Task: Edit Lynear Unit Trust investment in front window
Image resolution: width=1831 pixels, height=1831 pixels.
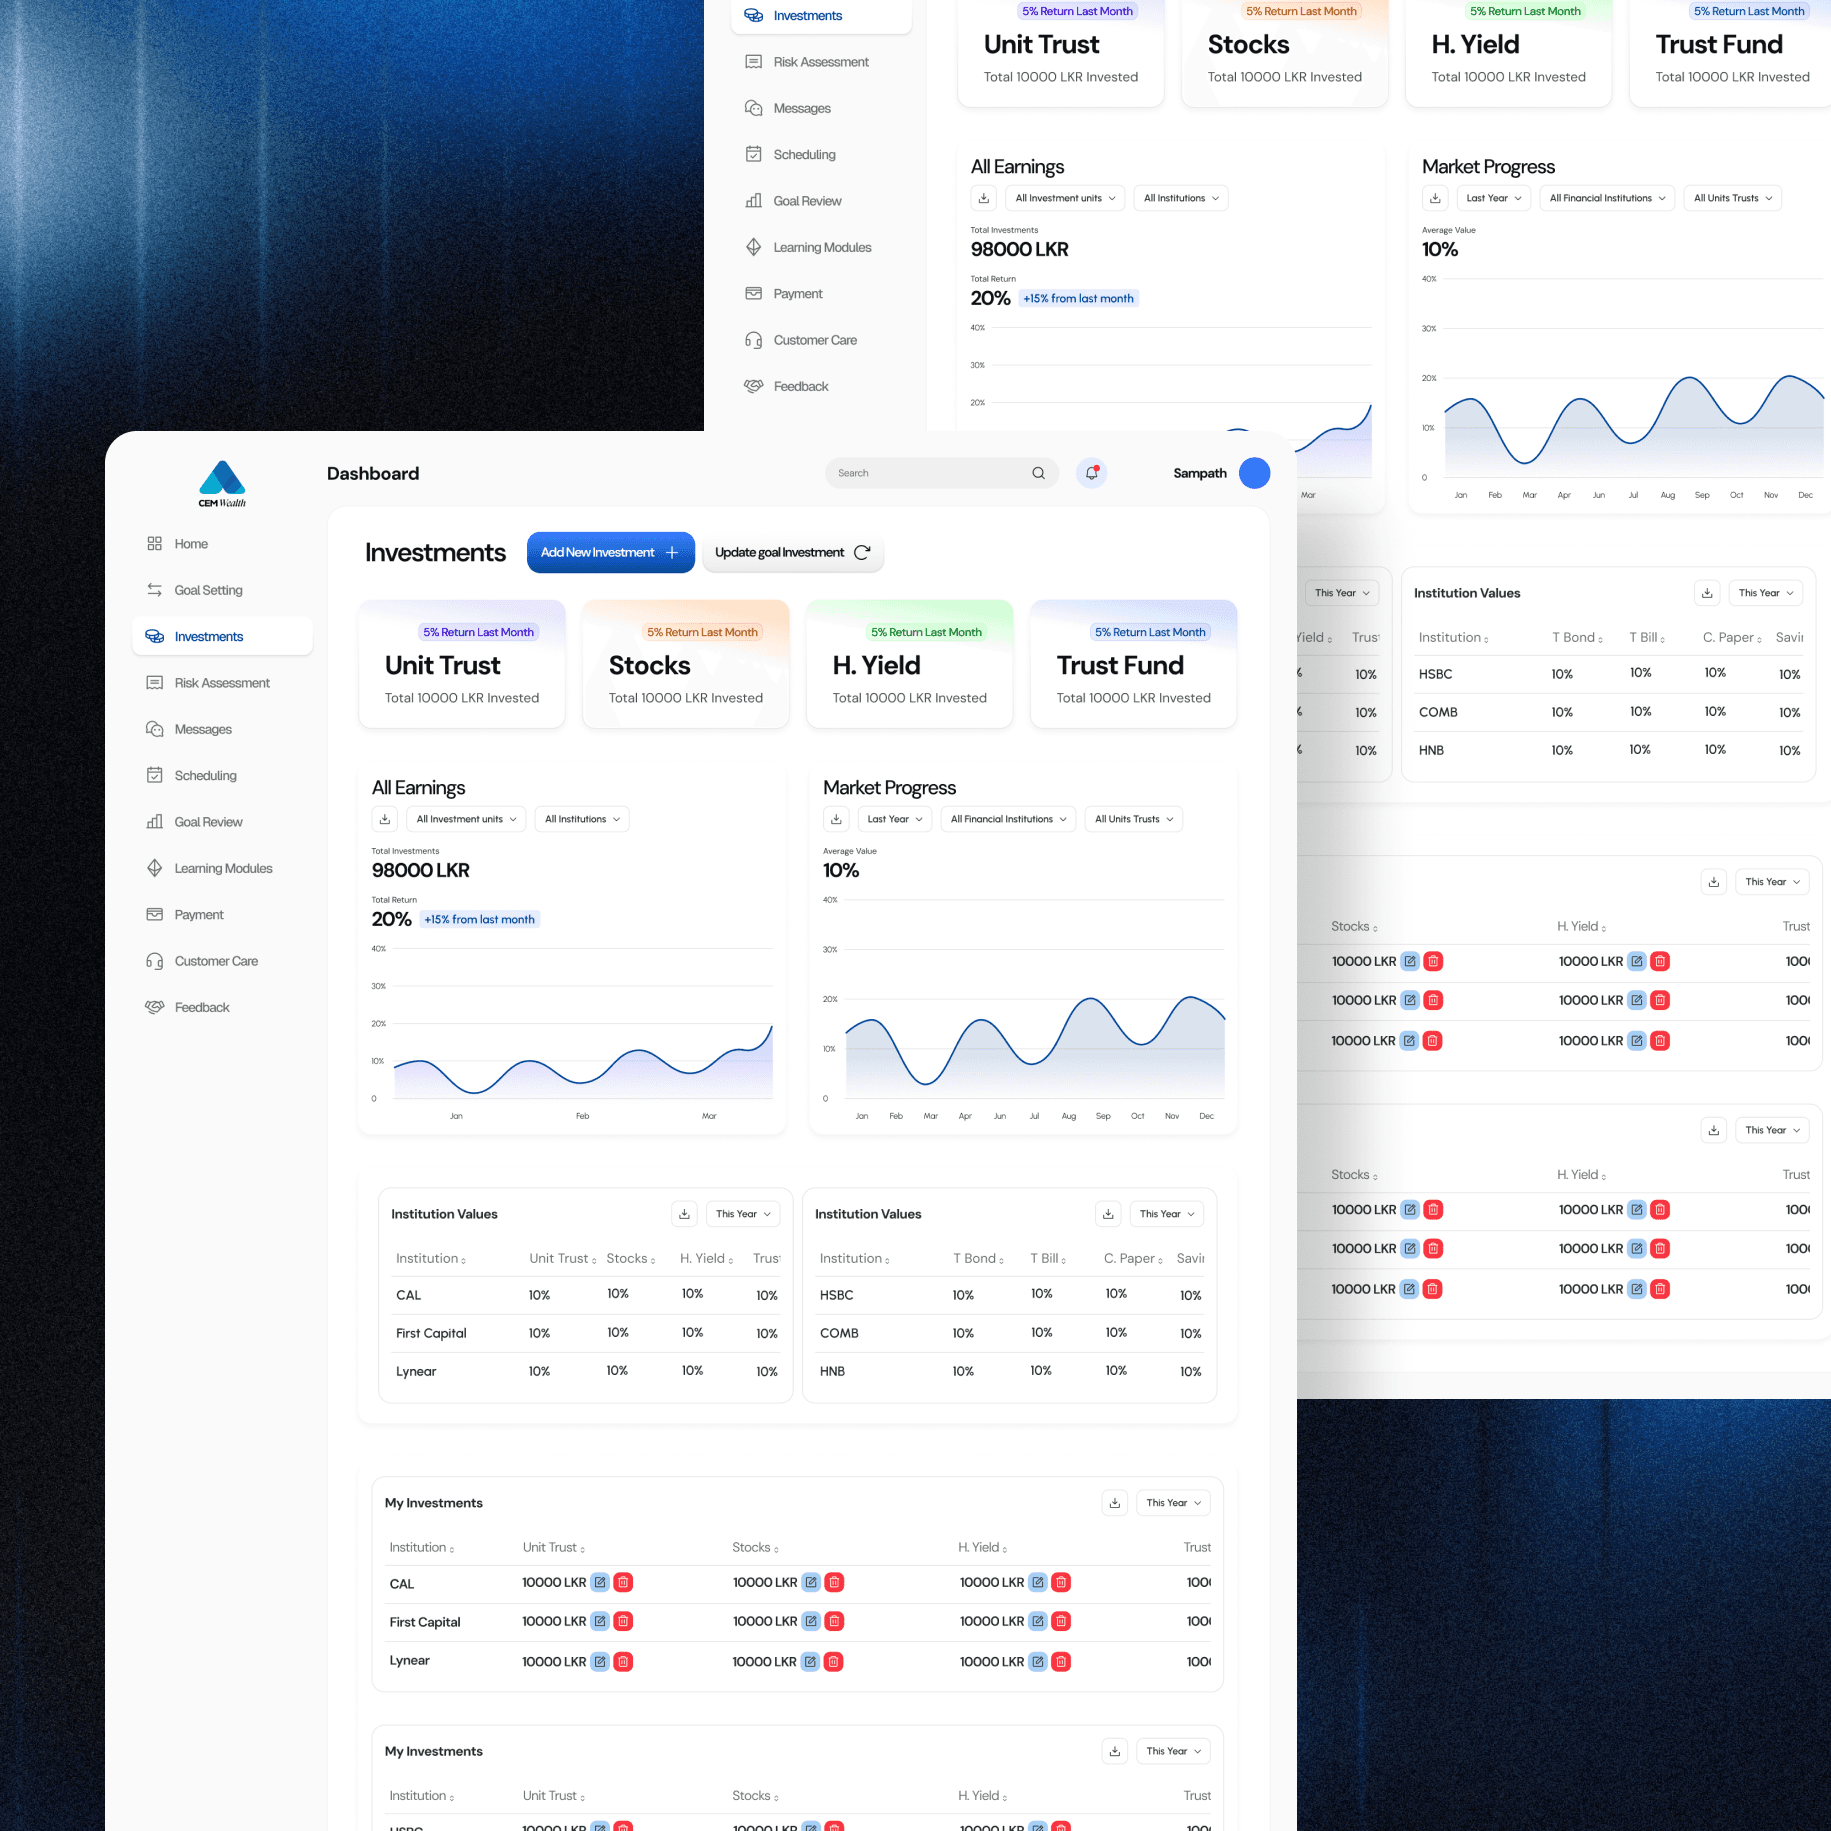Action: click(x=600, y=1661)
